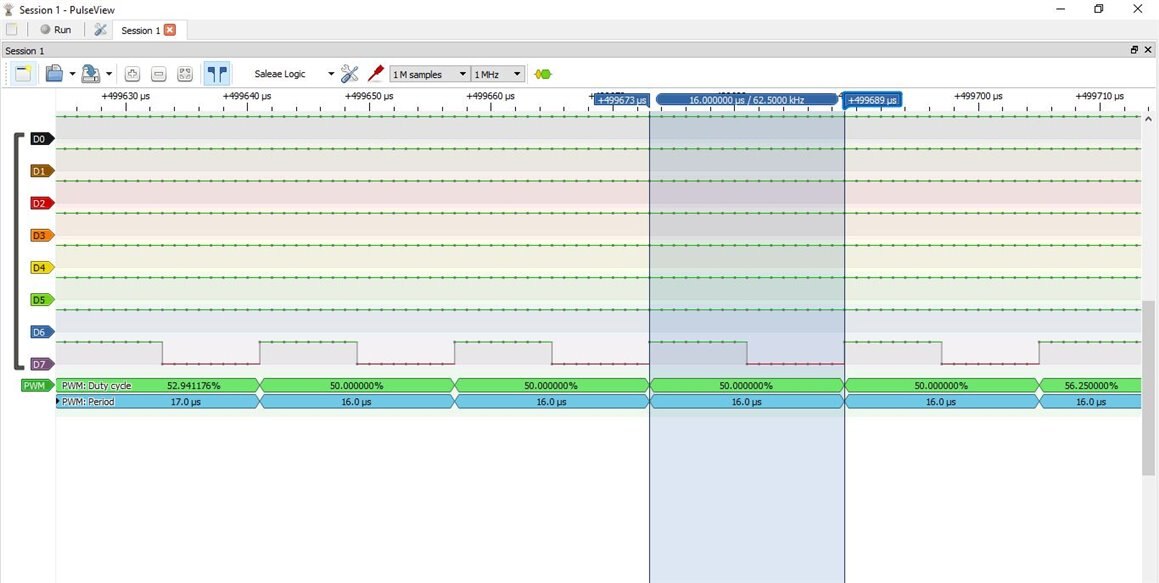
Task: Expand the 1 M samples dropdown
Action: (430, 74)
